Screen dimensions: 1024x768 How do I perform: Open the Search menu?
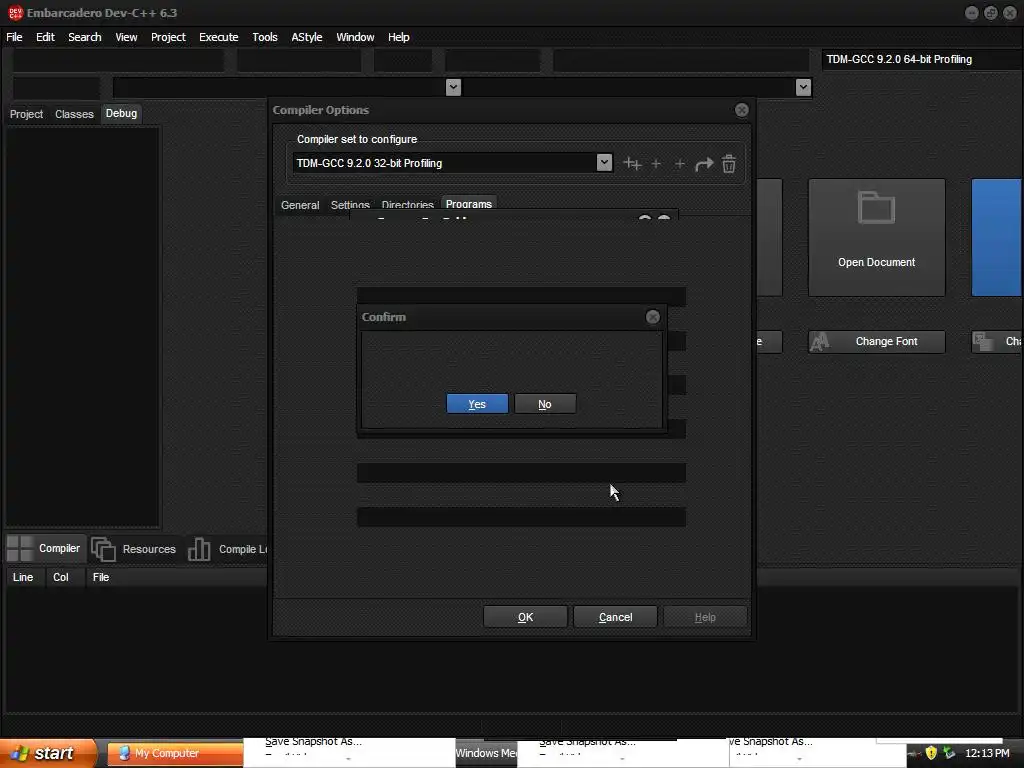pyautogui.click(x=85, y=37)
